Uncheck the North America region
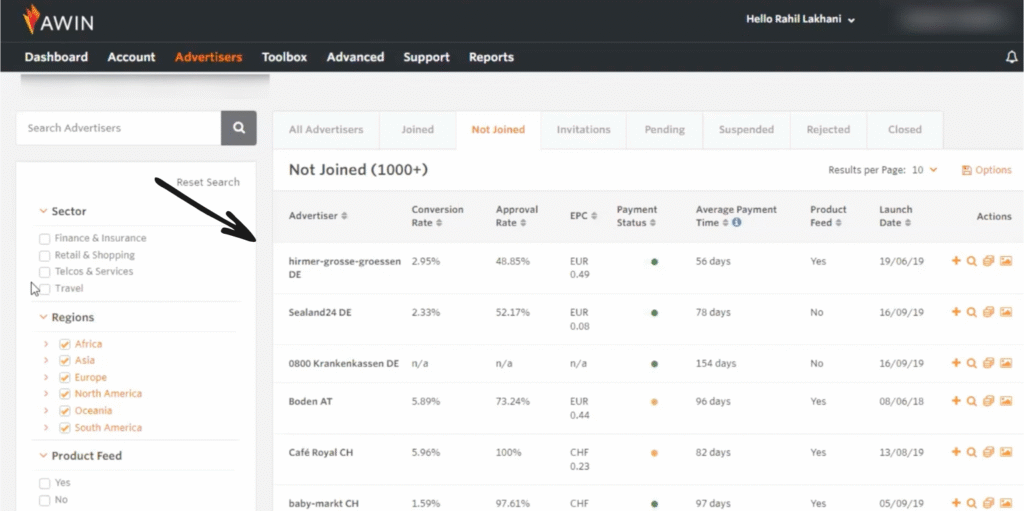The height and width of the screenshot is (511, 1024). click(65, 394)
